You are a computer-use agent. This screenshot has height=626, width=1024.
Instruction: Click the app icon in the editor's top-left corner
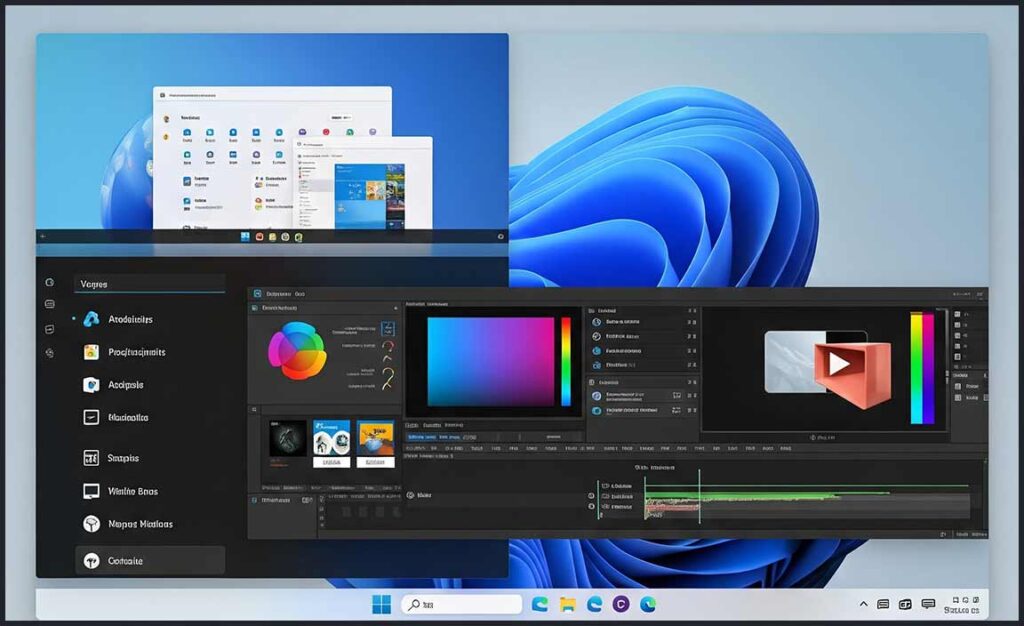257,295
